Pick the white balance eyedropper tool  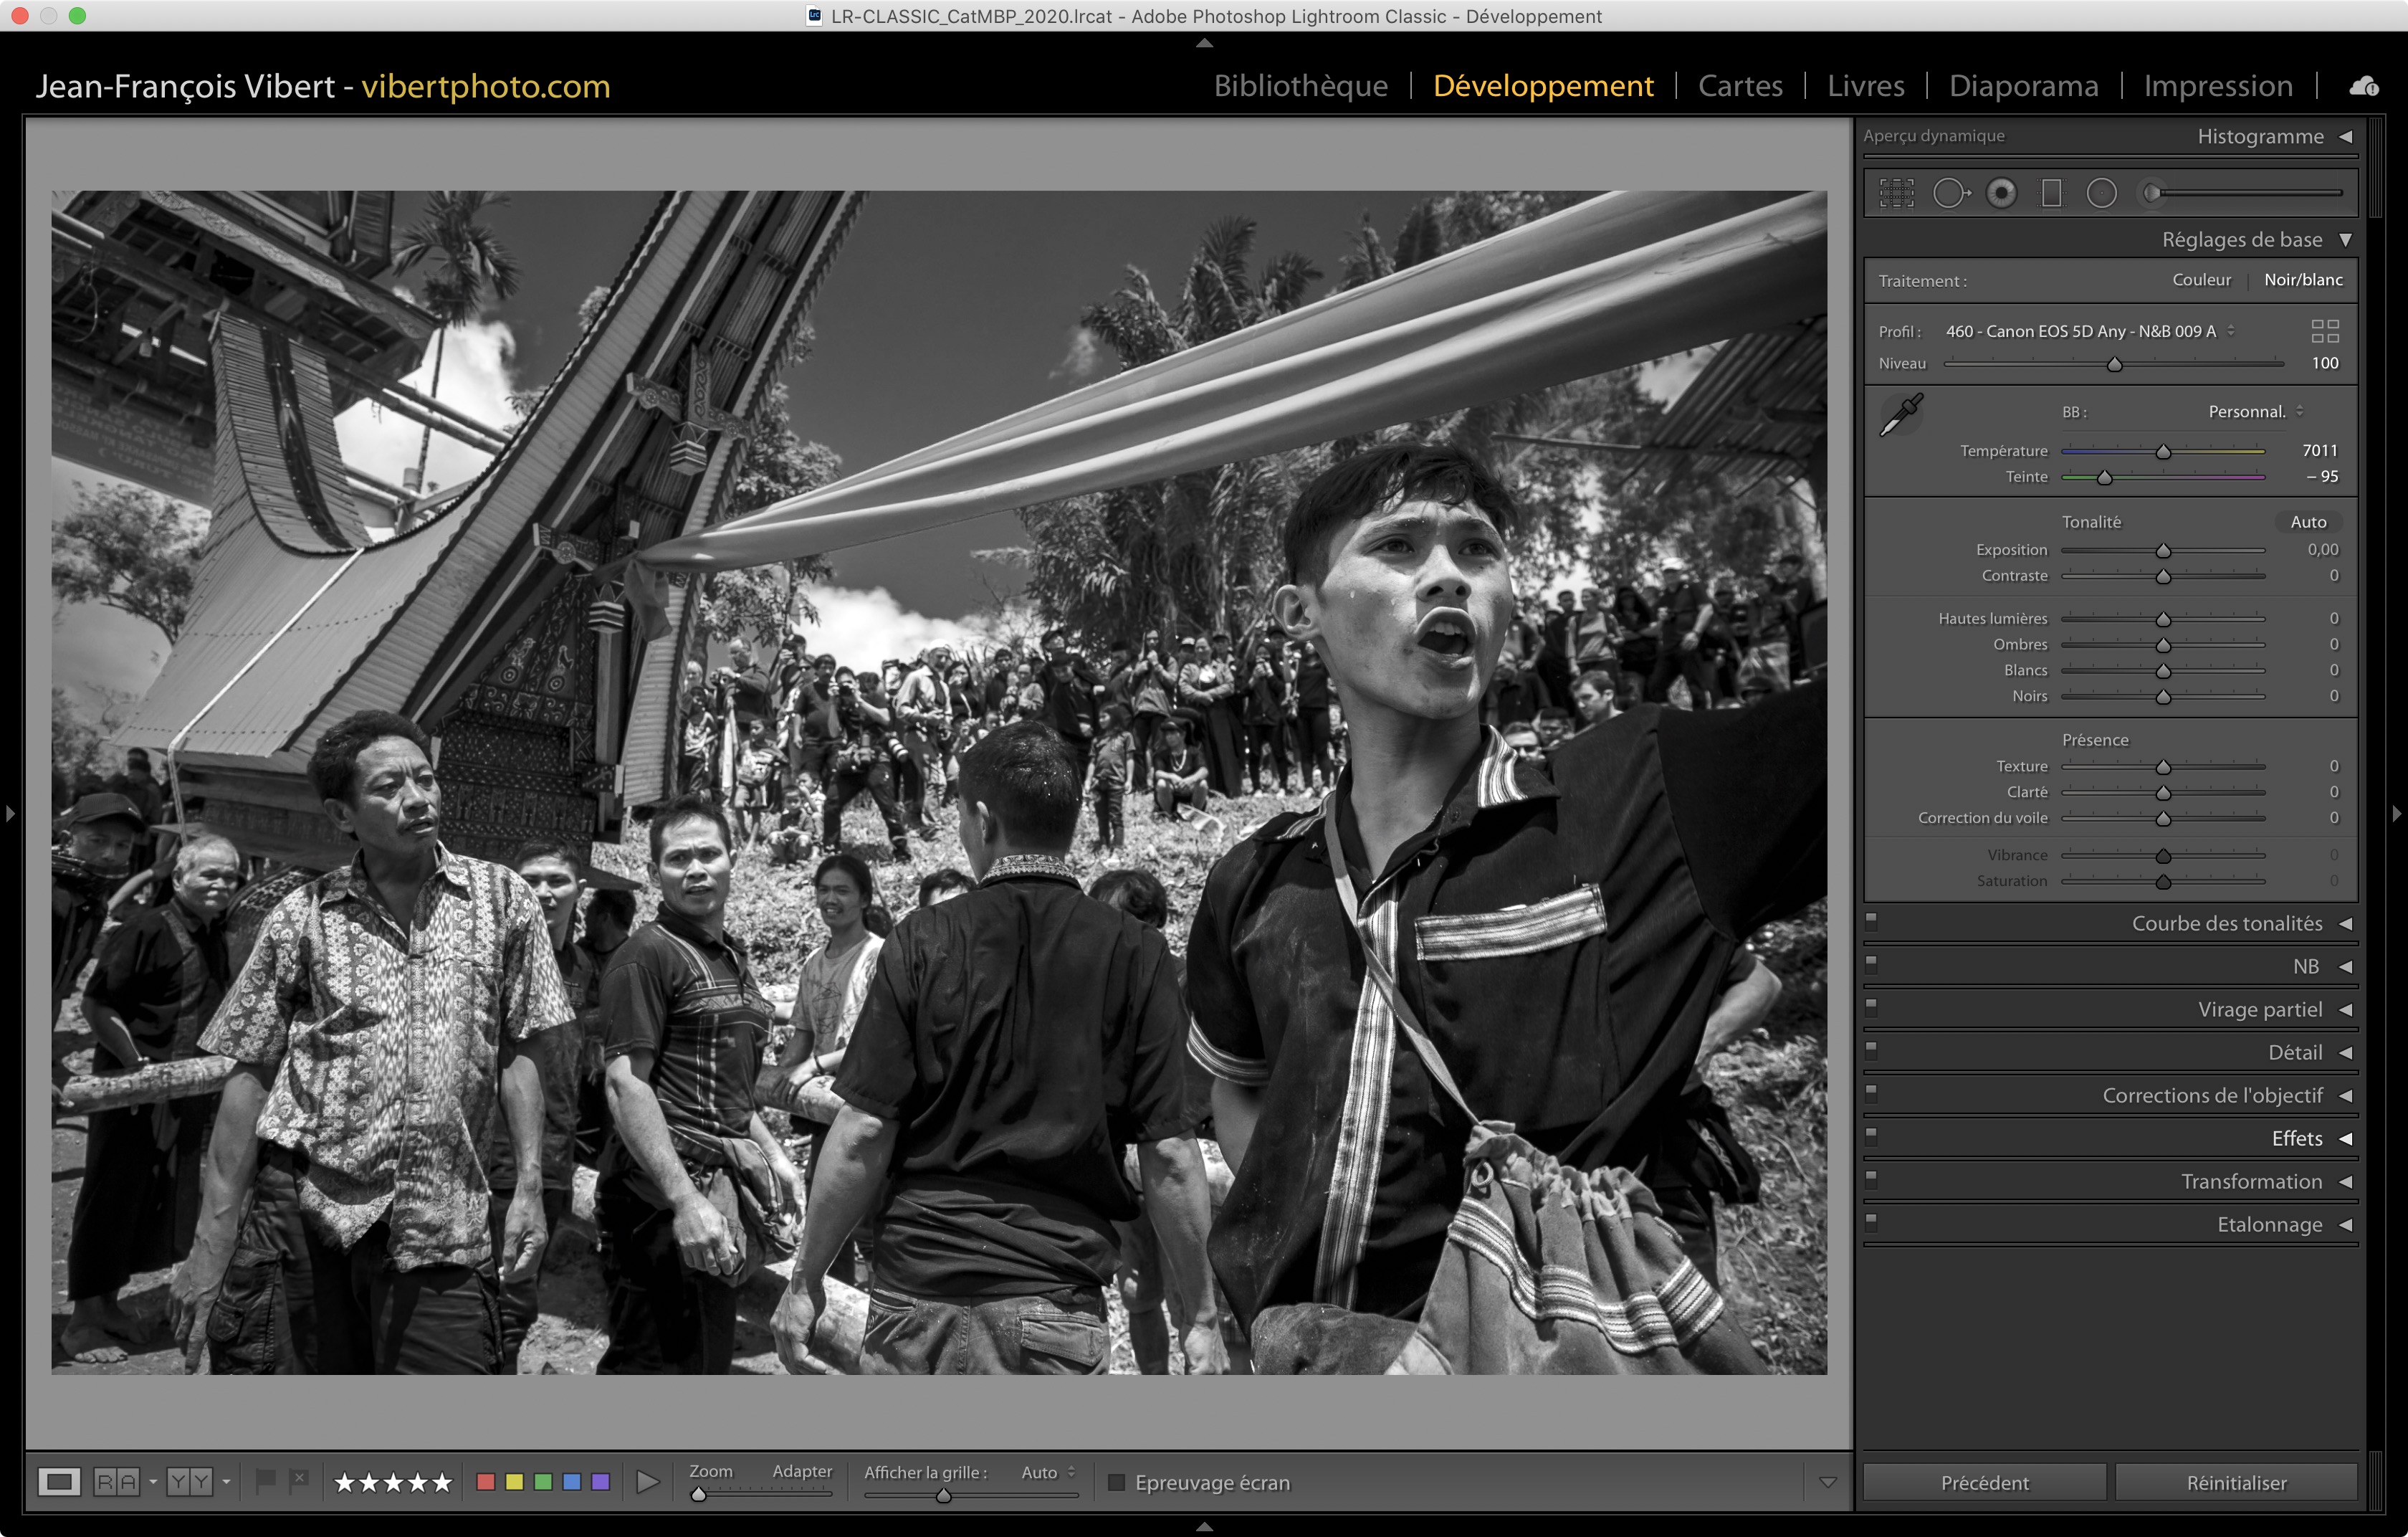[x=1901, y=414]
